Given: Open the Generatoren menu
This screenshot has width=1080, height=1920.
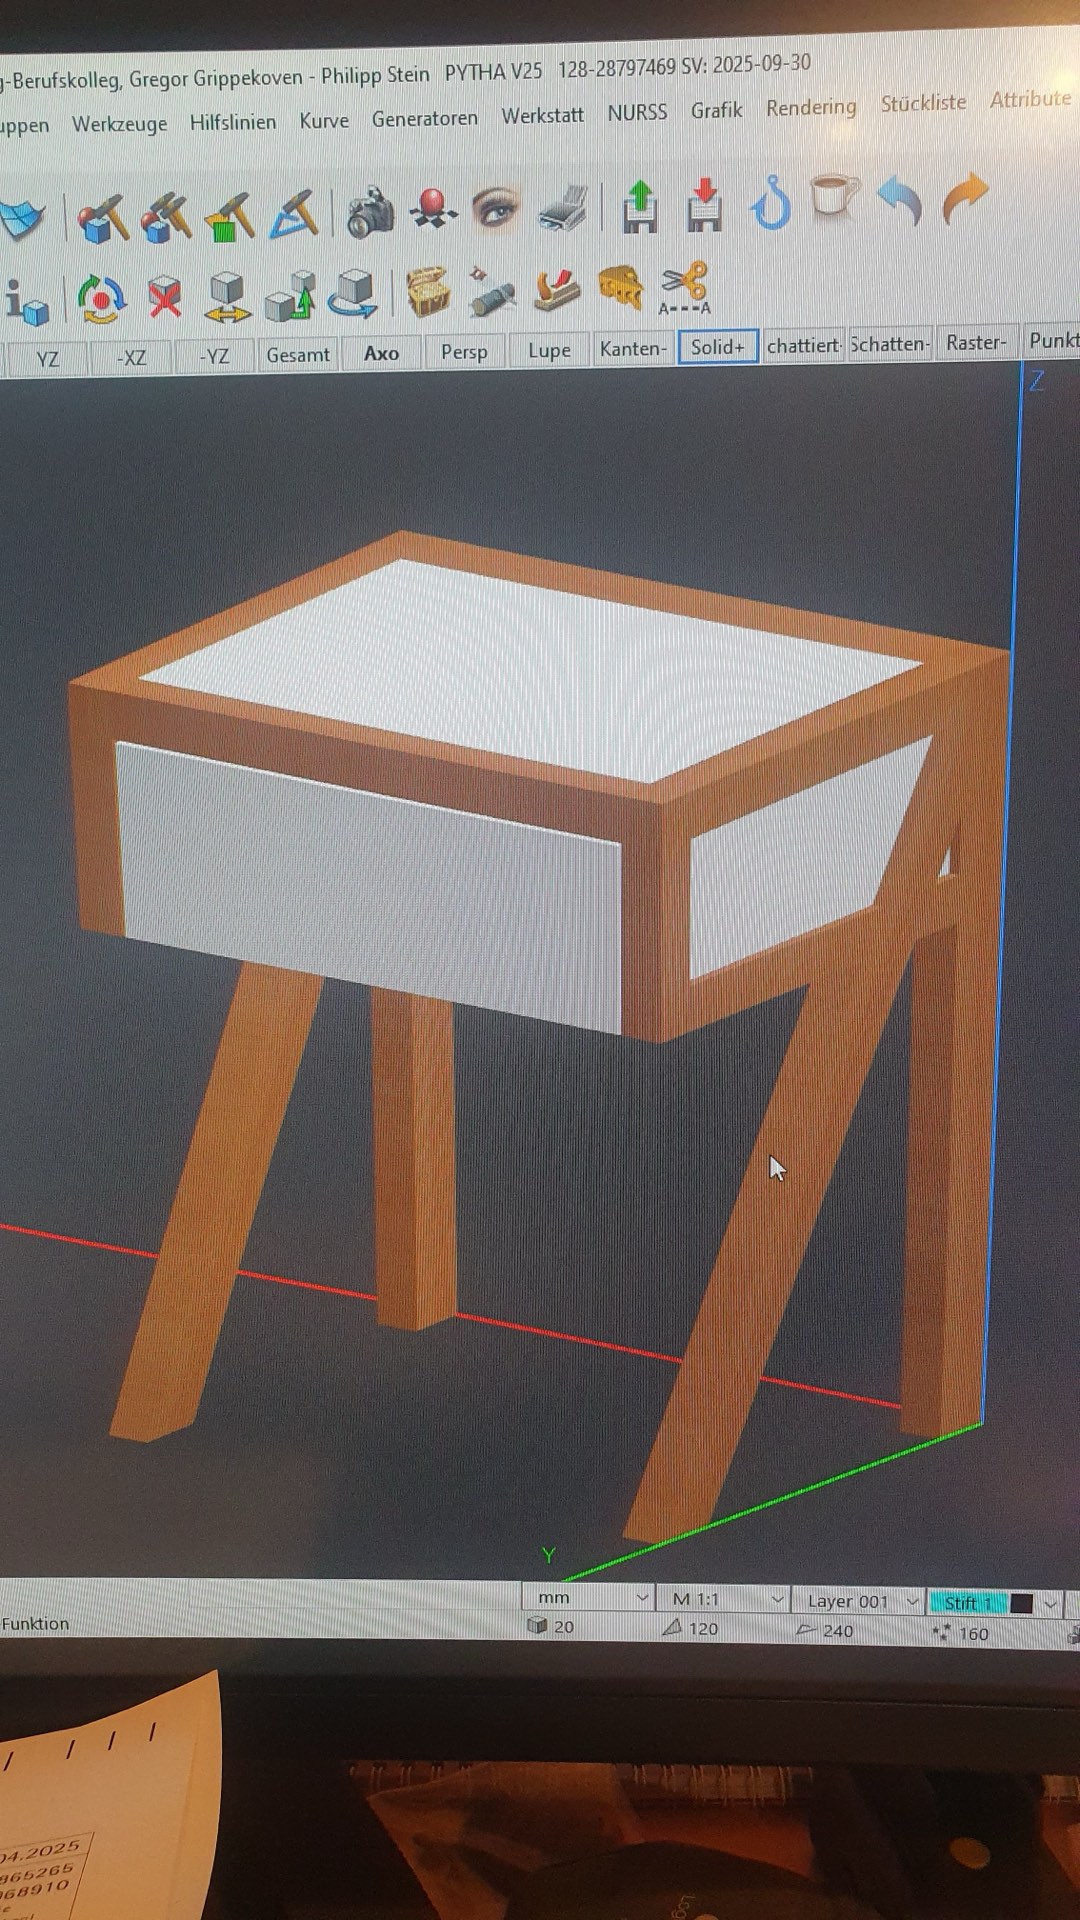Looking at the screenshot, I should click(x=425, y=118).
